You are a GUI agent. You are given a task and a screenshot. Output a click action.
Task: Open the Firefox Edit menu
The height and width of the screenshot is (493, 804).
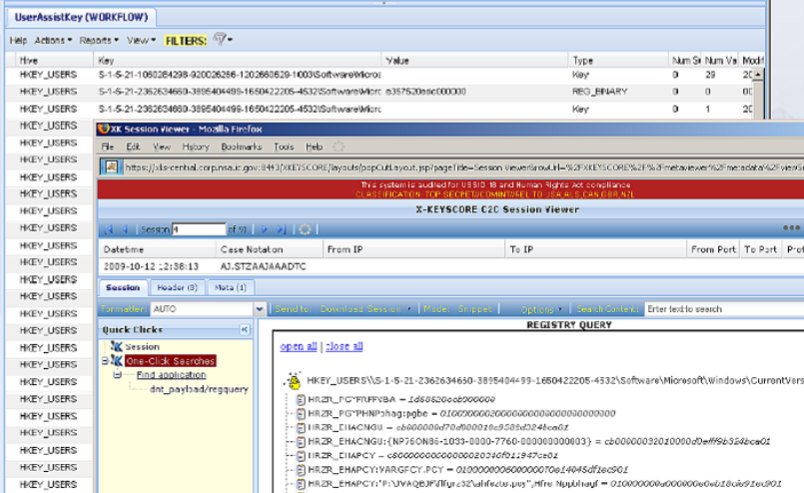(133, 147)
